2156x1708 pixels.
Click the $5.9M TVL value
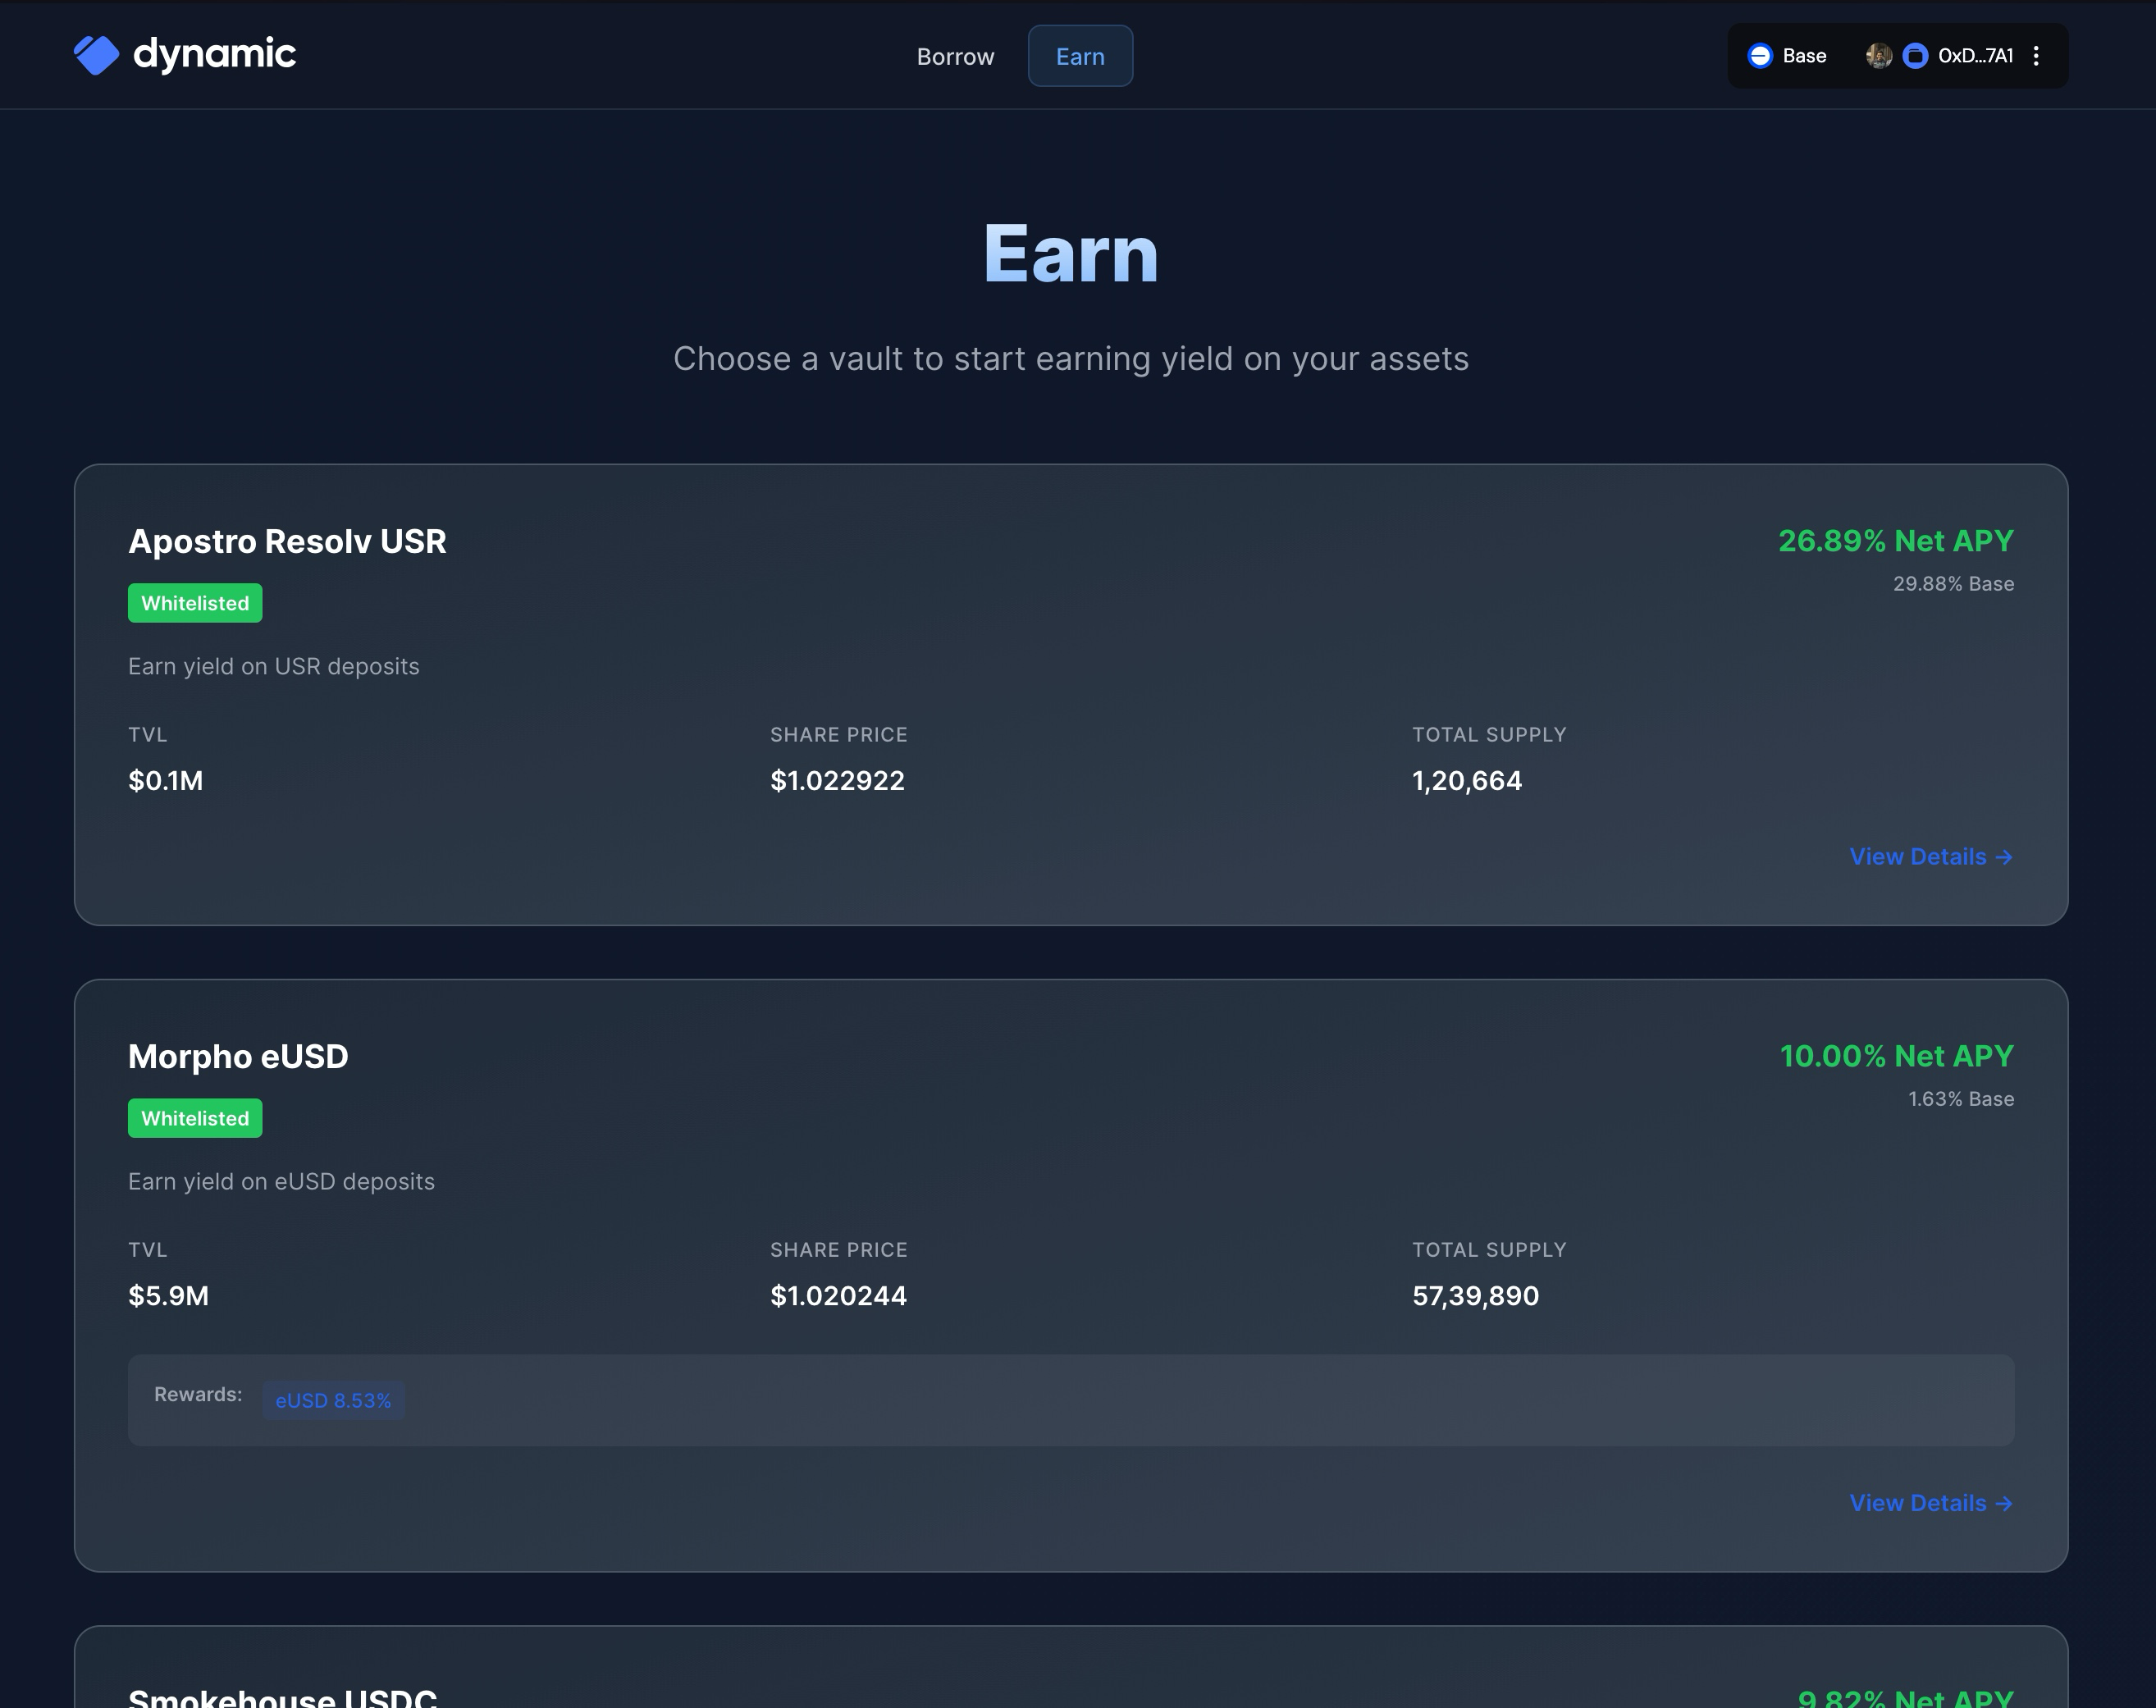coord(169,1296)
